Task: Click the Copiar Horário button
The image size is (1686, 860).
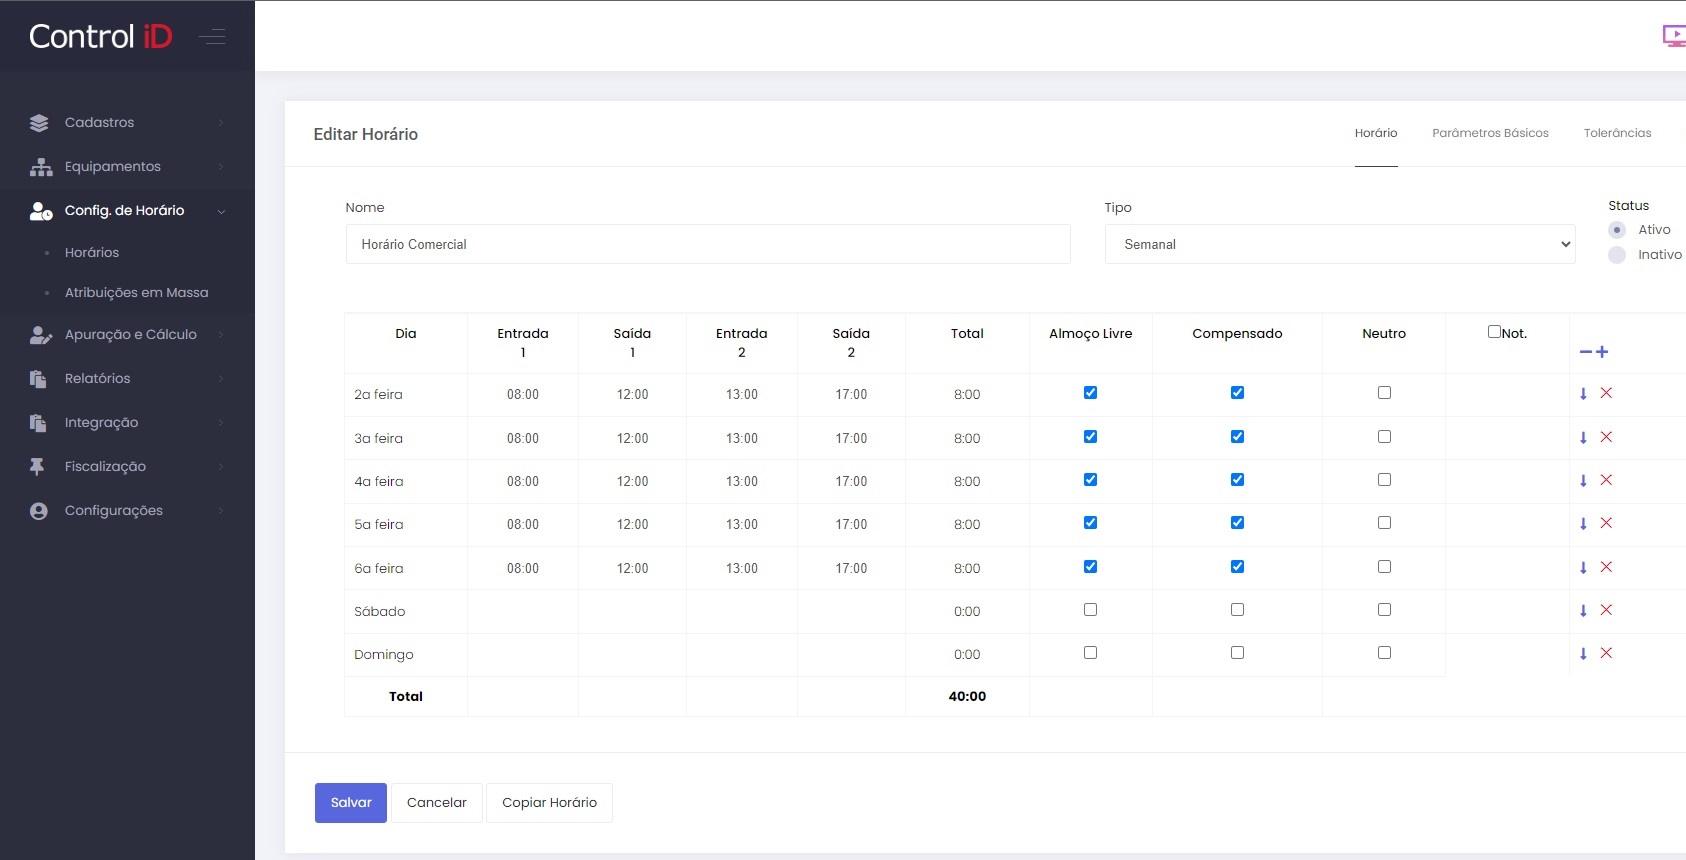Action: click(x=549, y=803)
